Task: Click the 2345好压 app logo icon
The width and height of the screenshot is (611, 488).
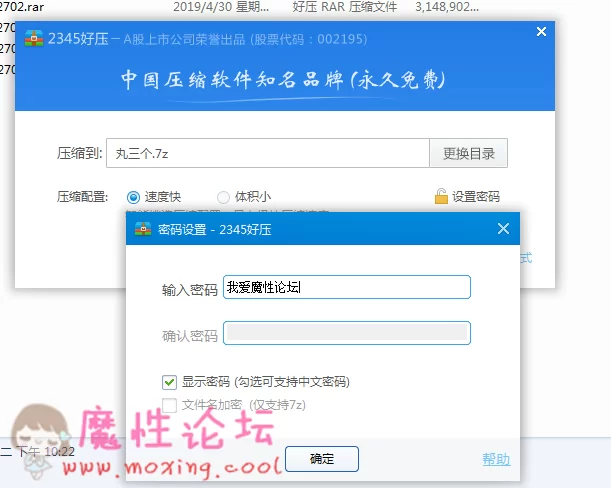Action: pos(34,39)
